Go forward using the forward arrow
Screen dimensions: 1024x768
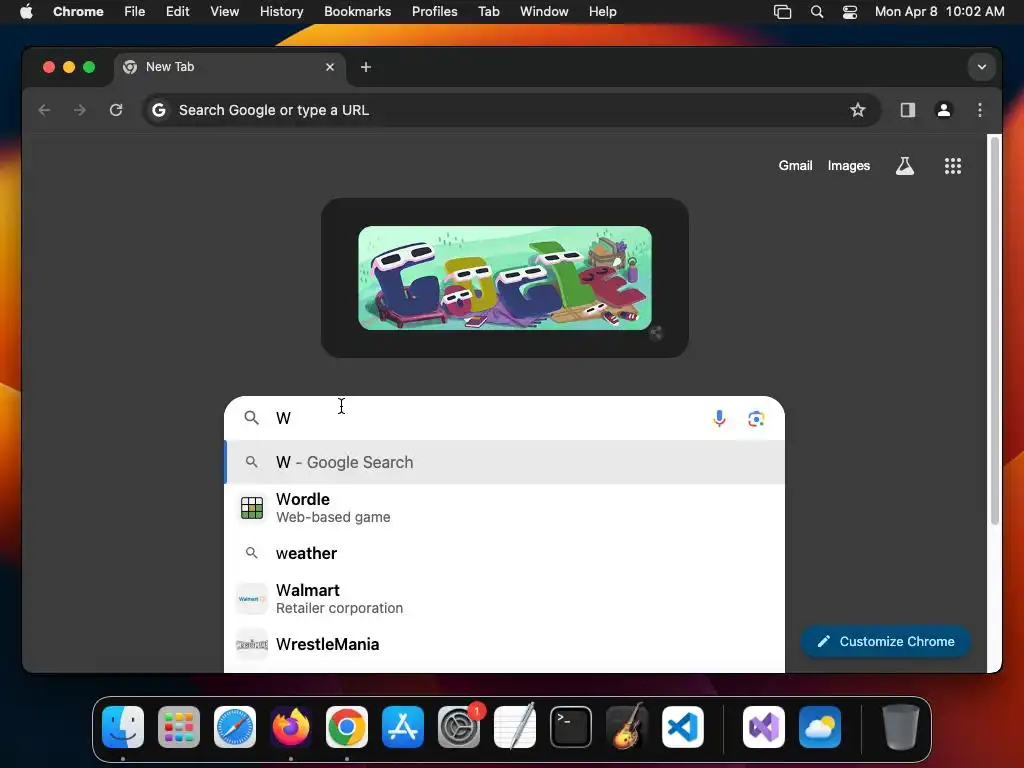(80, 110)
